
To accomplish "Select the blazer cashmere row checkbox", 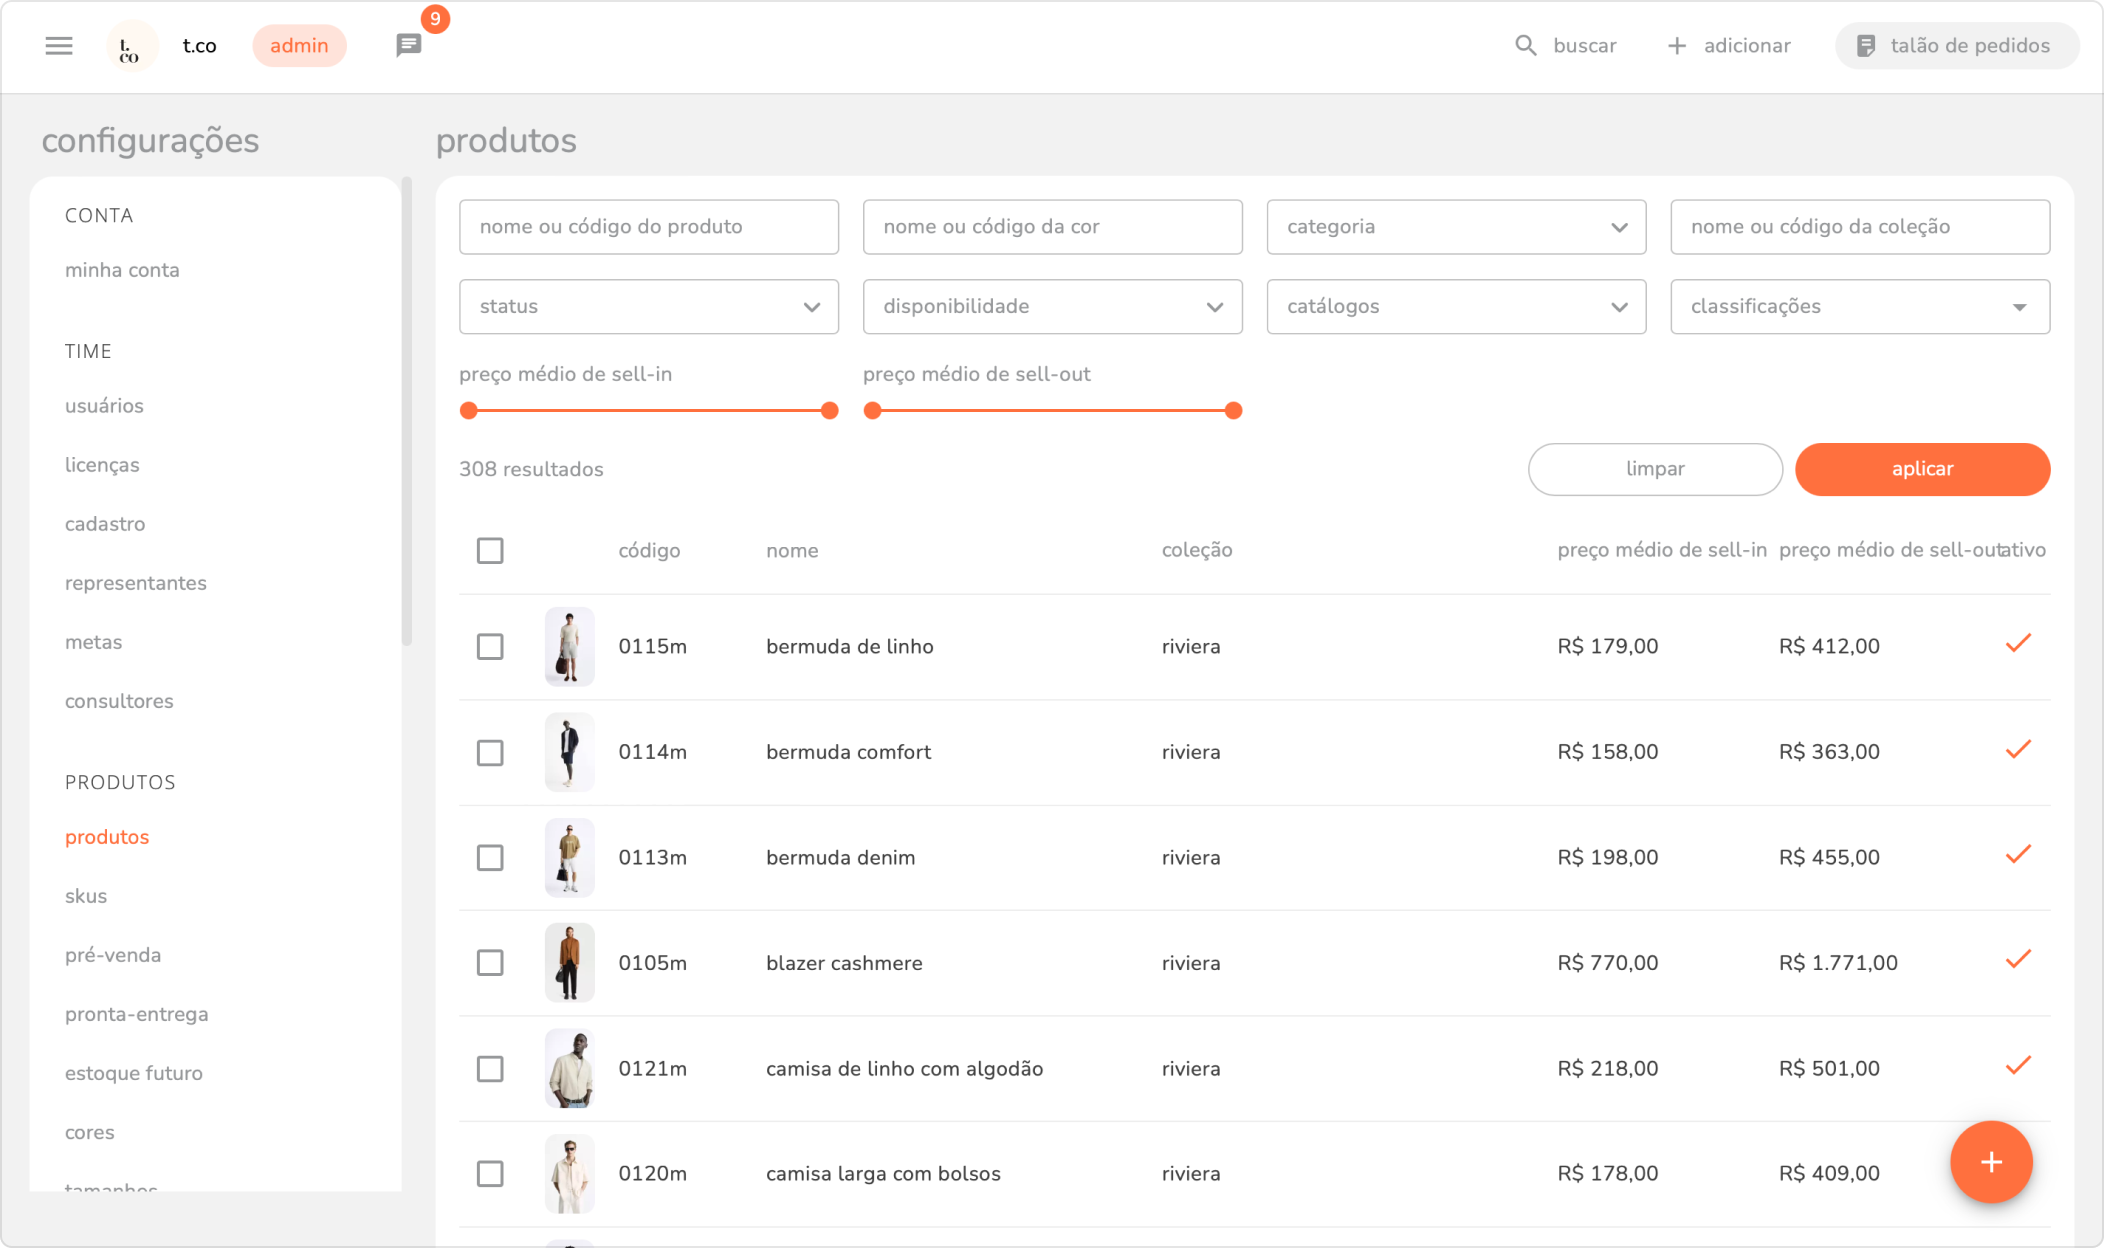I will [490, 963].
